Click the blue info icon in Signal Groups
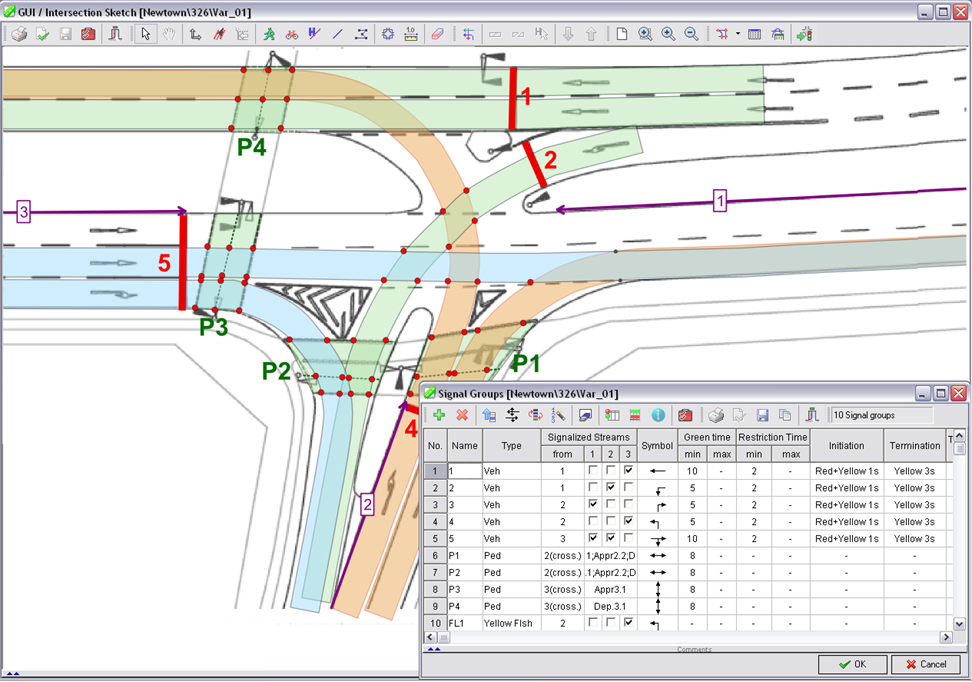Image resolution: width=972 pixels, height=682 pixels. pyautogui.click(x=658, y=415)
